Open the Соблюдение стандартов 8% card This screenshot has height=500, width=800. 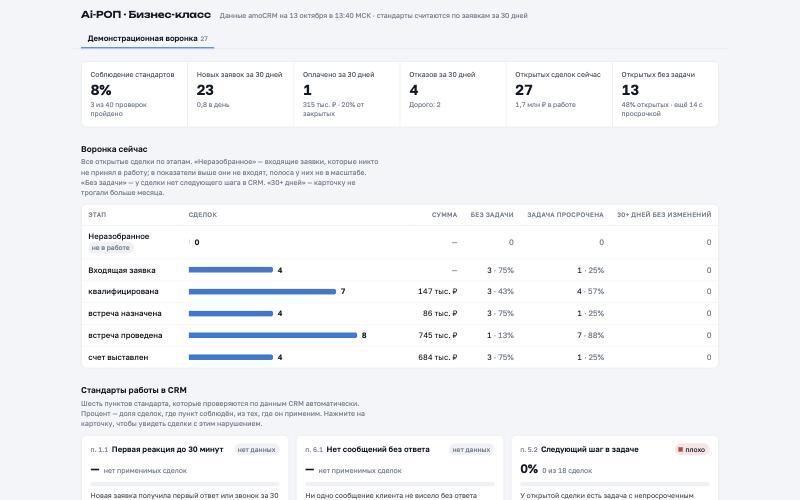pos(134,94)
